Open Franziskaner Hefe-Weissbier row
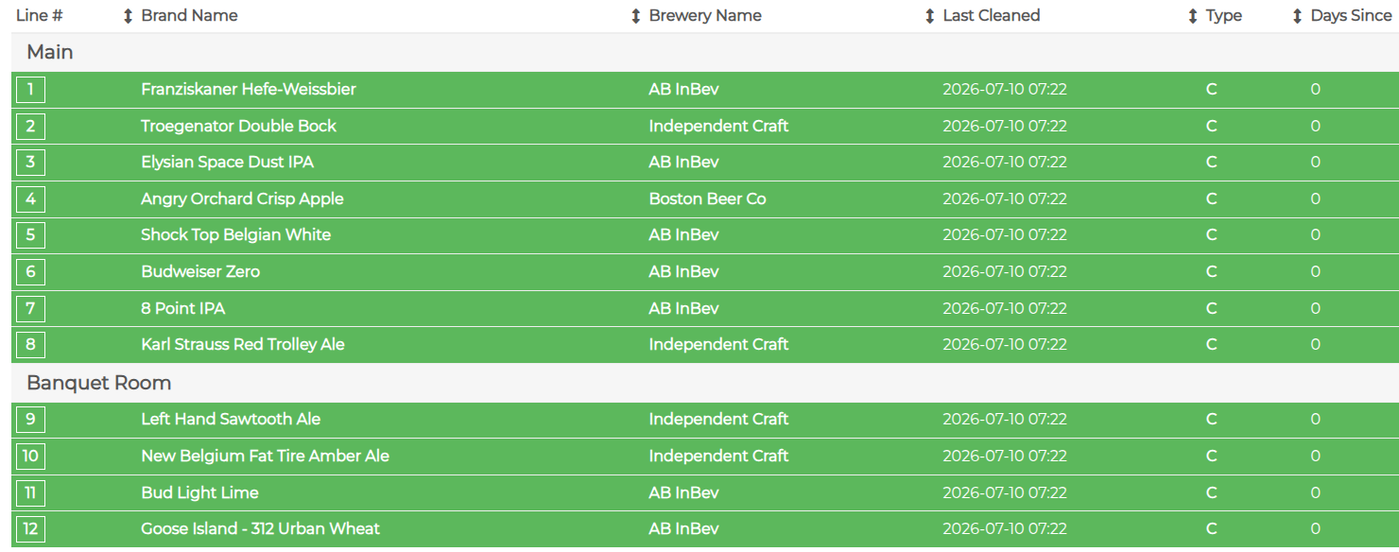The height and width of the screenshot is (552, 1399). [705, 89]
